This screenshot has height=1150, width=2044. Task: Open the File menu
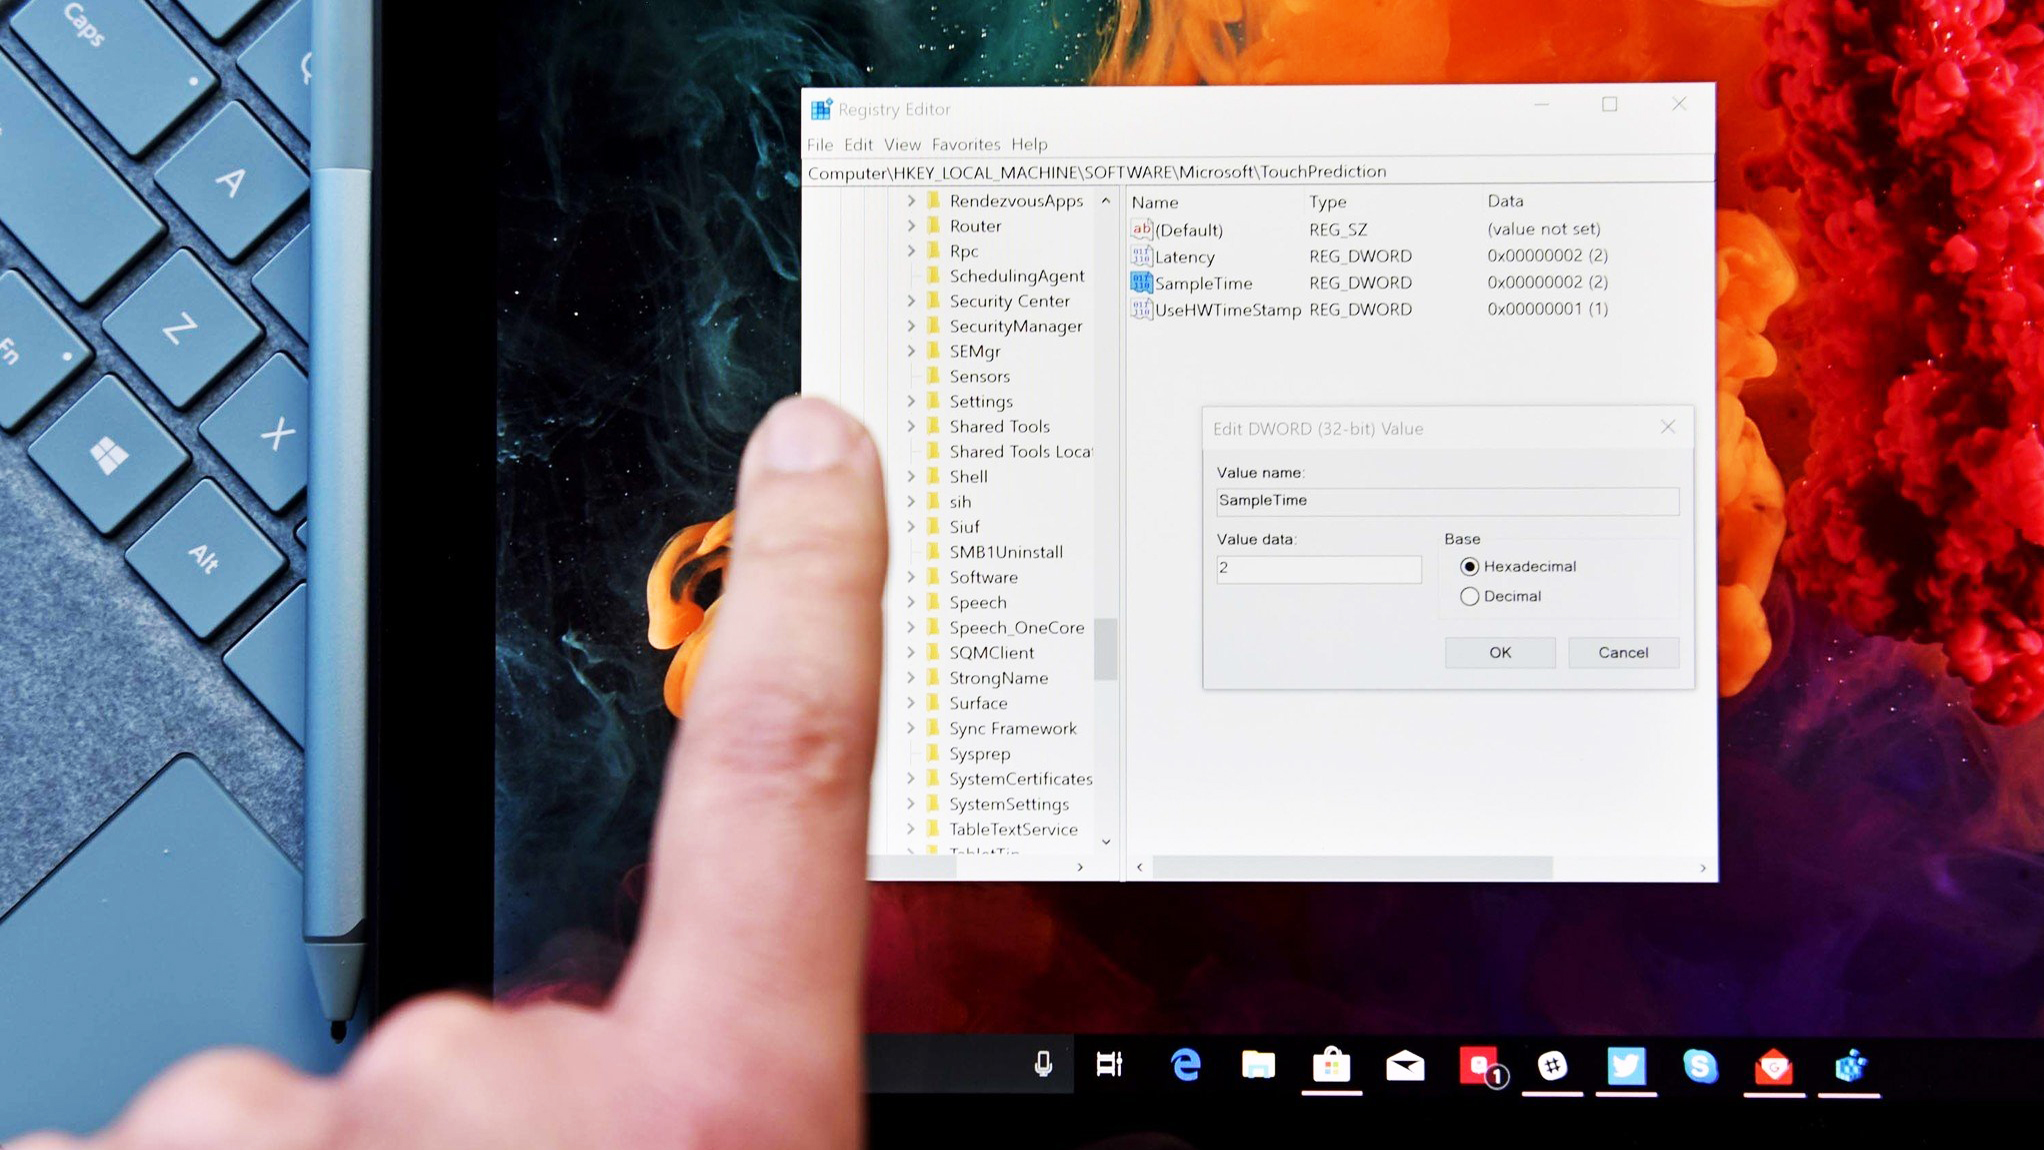coord(820,145)
